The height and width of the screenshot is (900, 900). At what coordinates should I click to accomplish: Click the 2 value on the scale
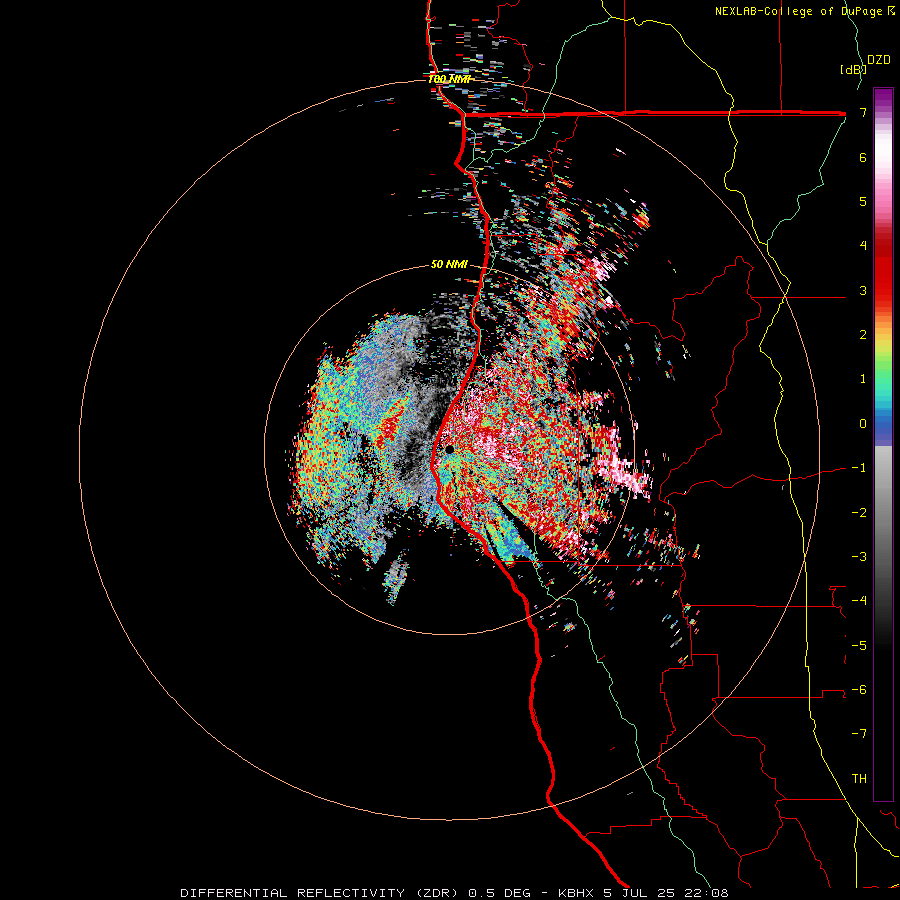(x=863, y=335)
